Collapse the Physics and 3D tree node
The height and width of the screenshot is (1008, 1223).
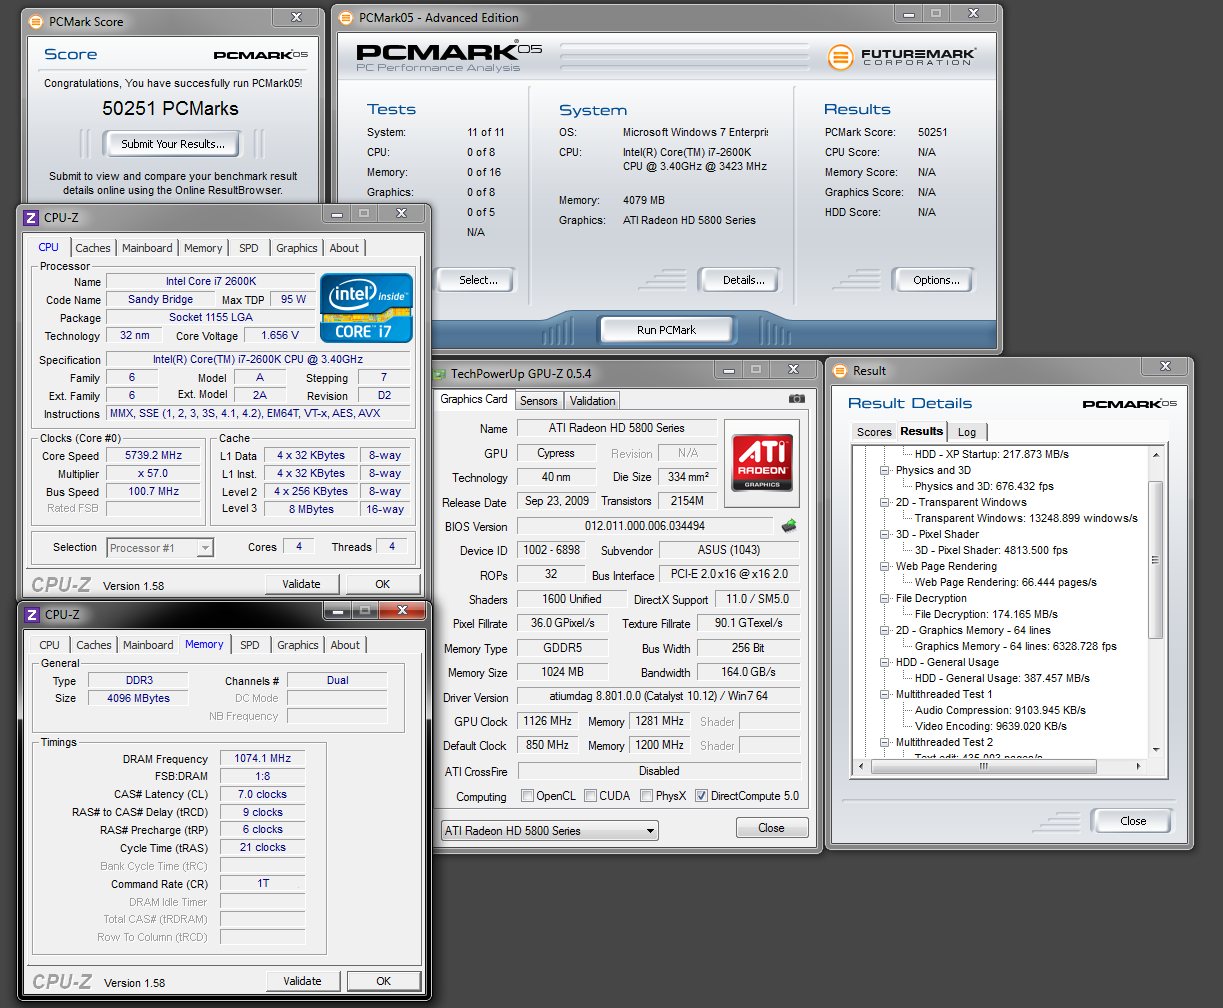[x=885, y=470]
